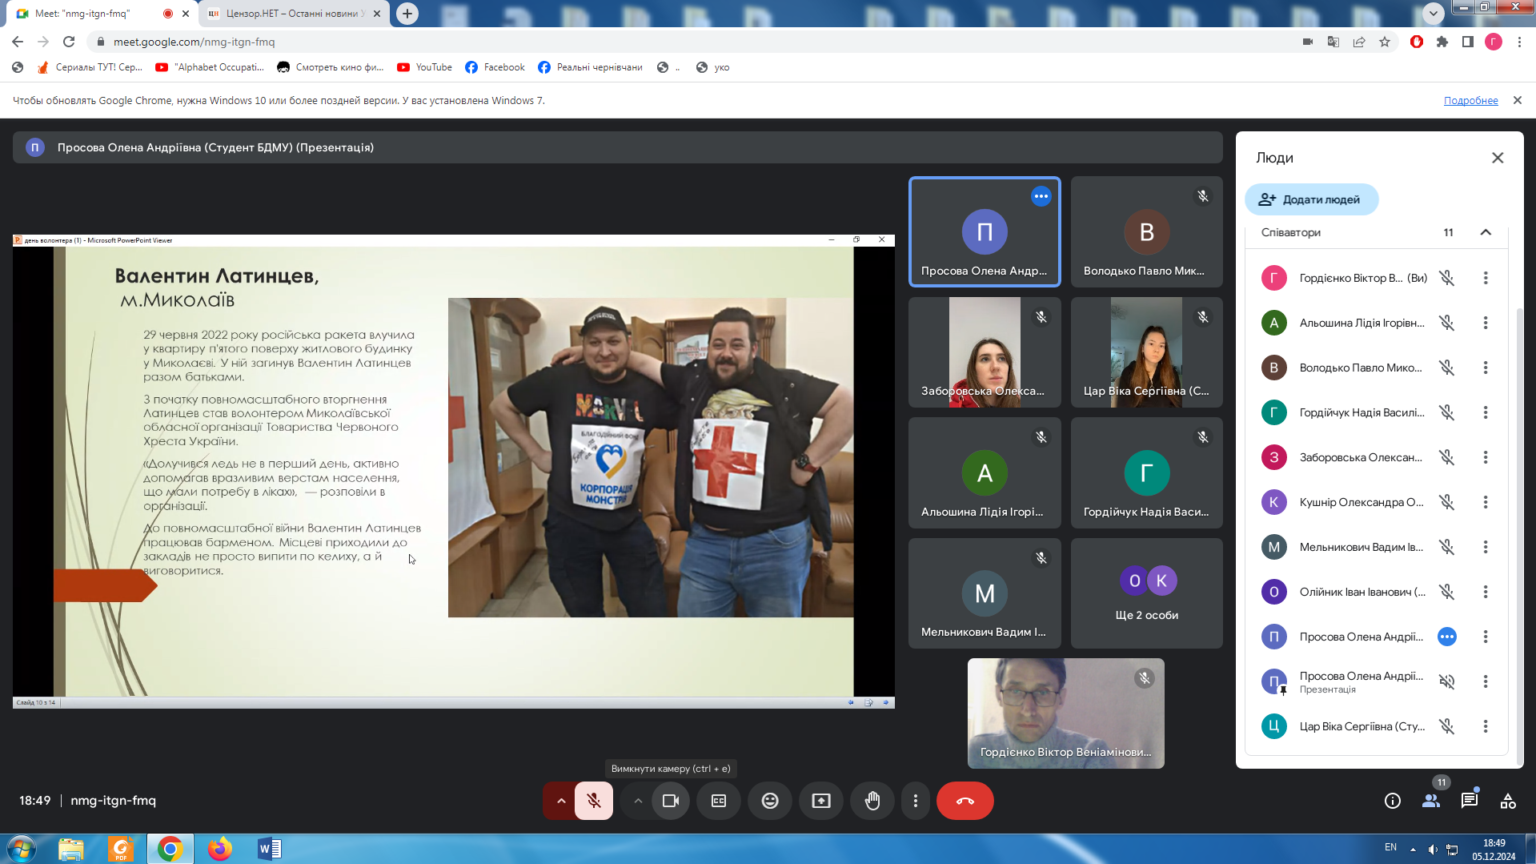Start screen presentation with share button
The width and height of the screenshot is (1536, 864).
(x=821, y=801)
